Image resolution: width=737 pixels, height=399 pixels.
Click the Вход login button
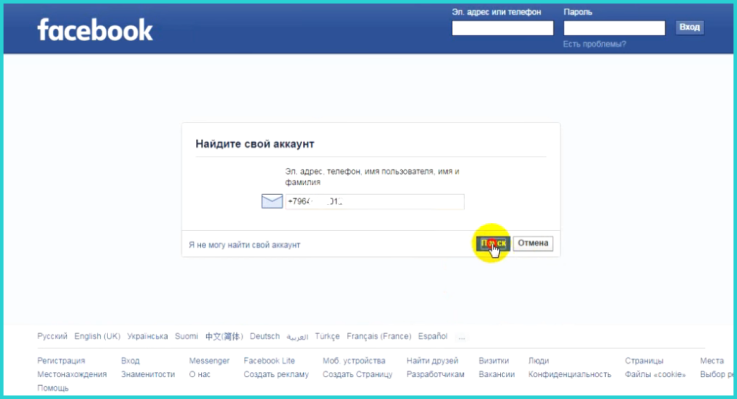pos(690,27)
